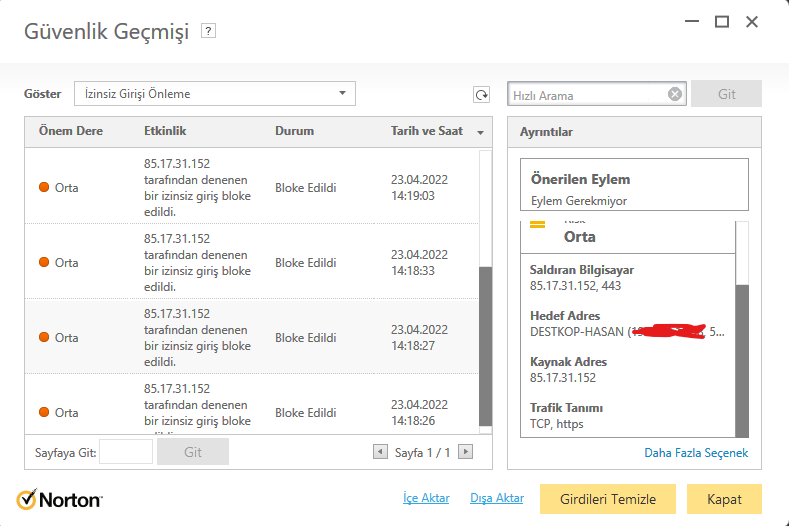Go to previous page arrow

(x=380, y=452)
